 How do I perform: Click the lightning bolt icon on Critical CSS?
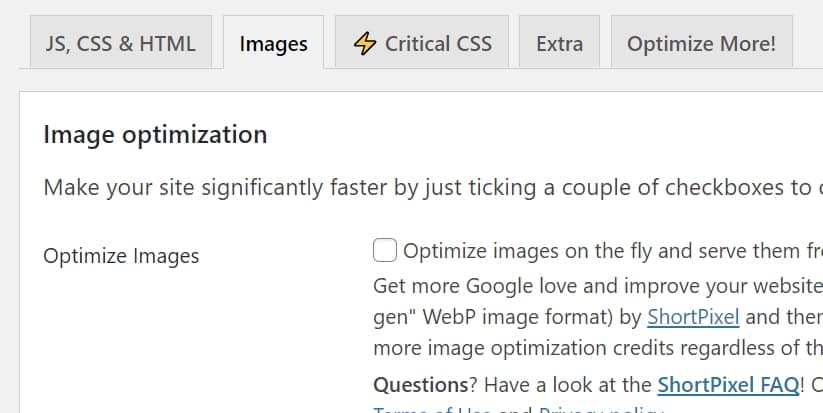(x=366, y=44)
